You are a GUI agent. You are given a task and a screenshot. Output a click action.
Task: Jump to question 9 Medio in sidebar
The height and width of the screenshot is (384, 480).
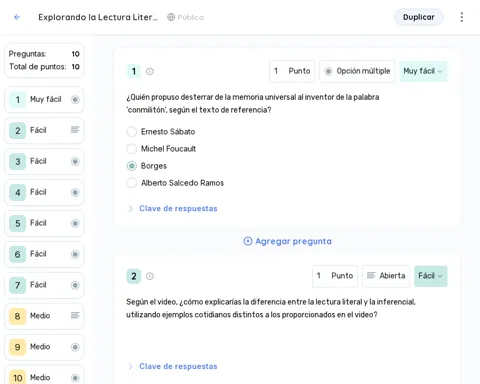(x=44, y=347)
